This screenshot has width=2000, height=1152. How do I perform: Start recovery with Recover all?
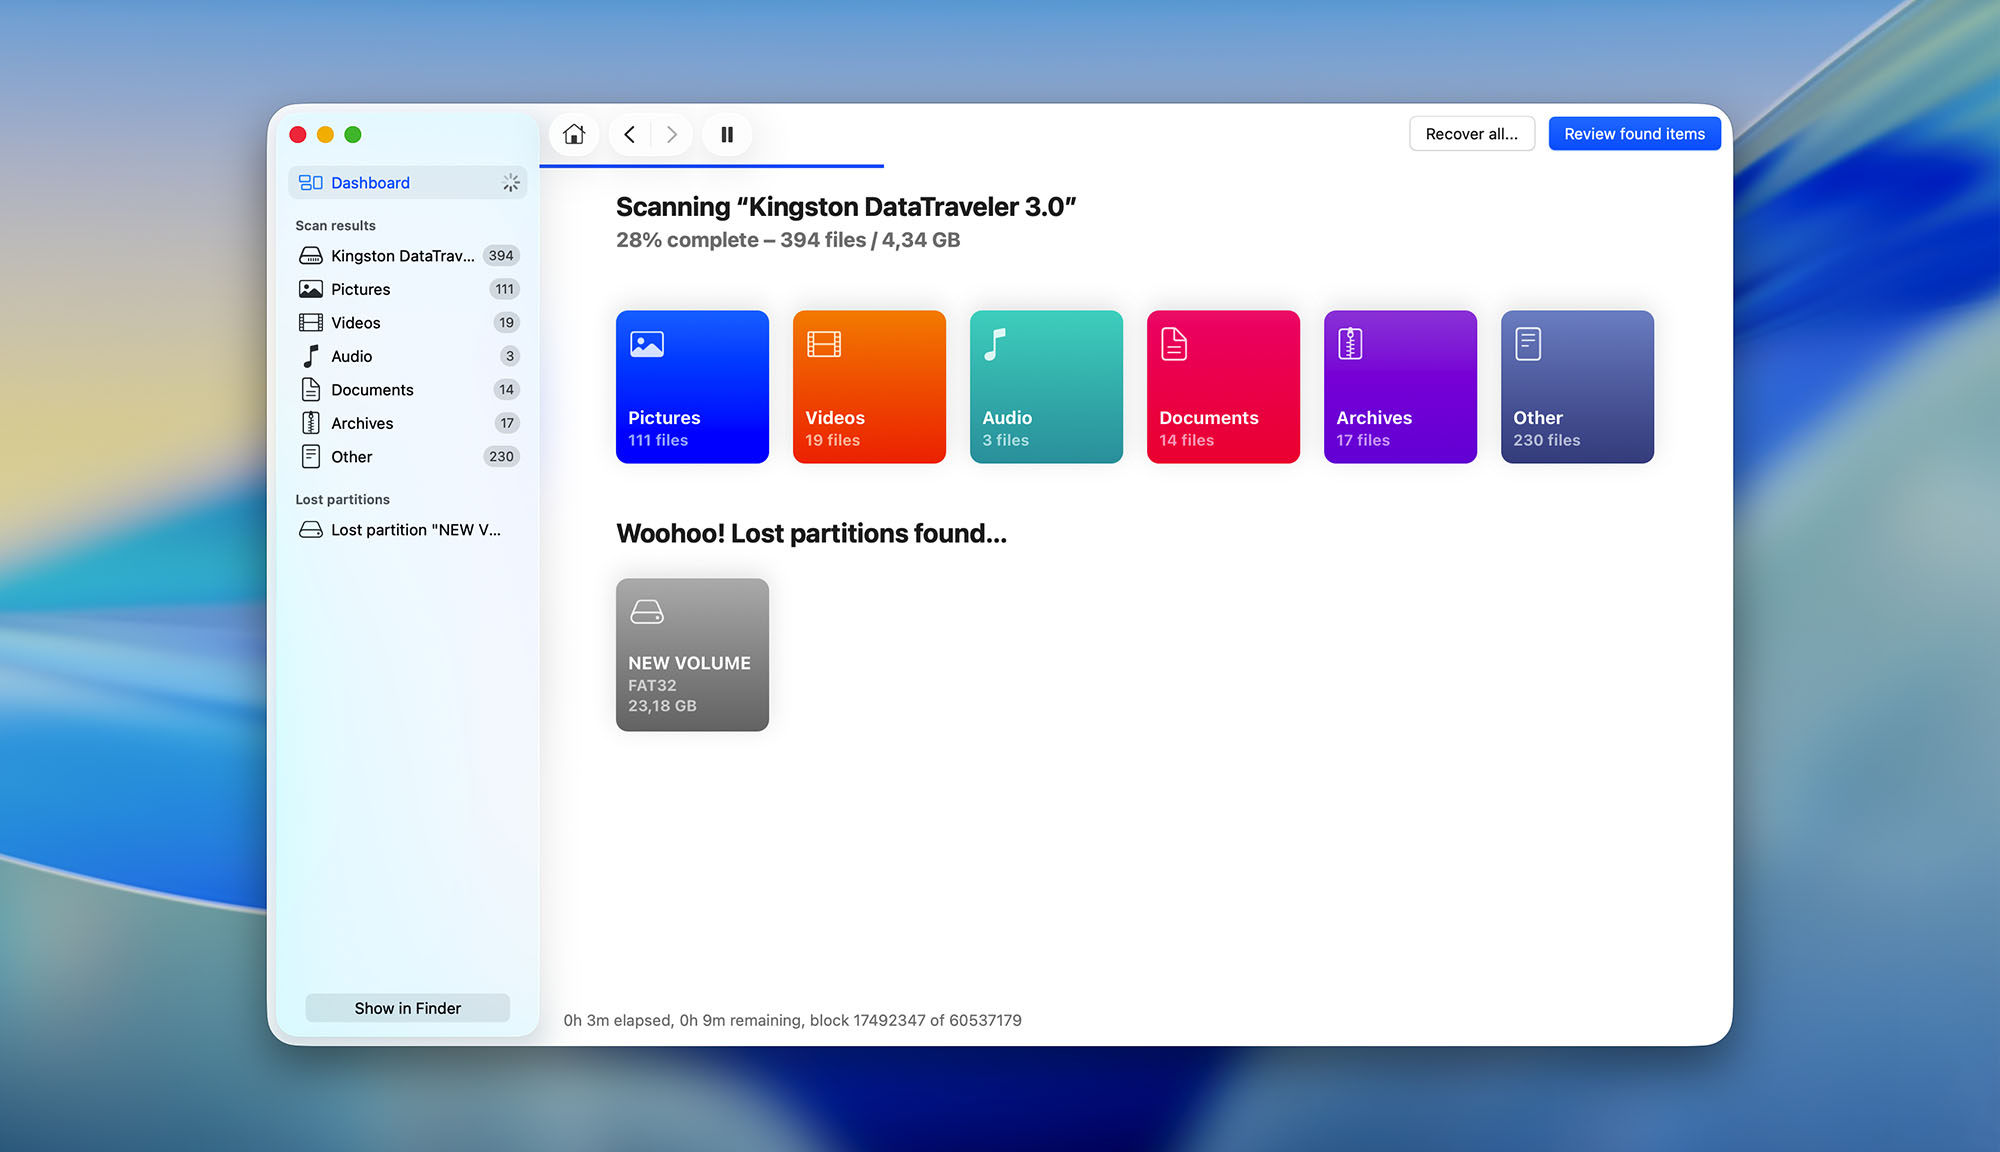tap(1472, 133)
